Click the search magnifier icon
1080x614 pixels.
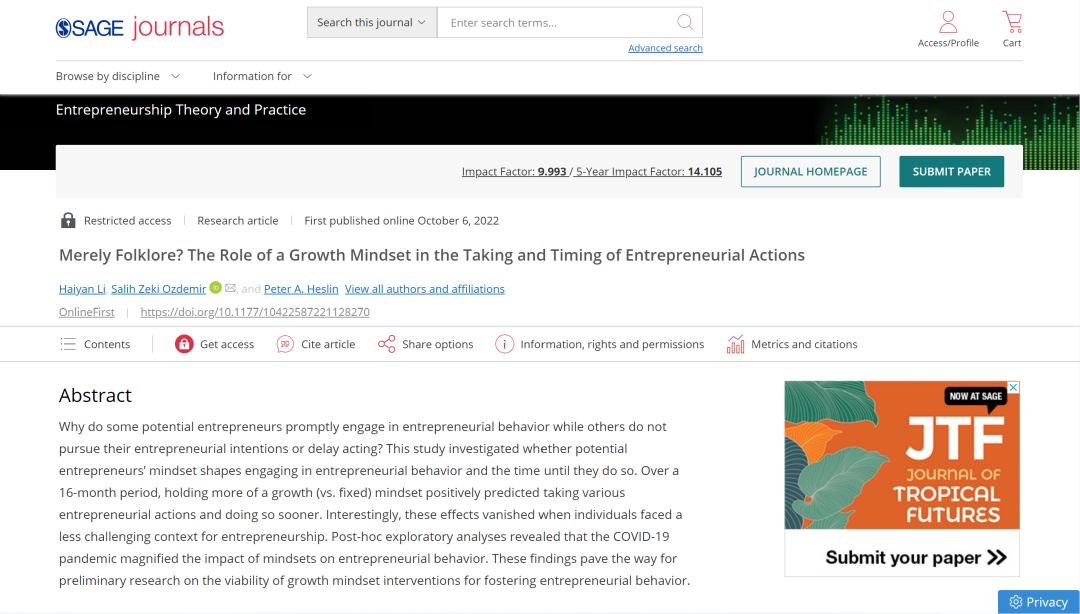[x=685, y=22]
